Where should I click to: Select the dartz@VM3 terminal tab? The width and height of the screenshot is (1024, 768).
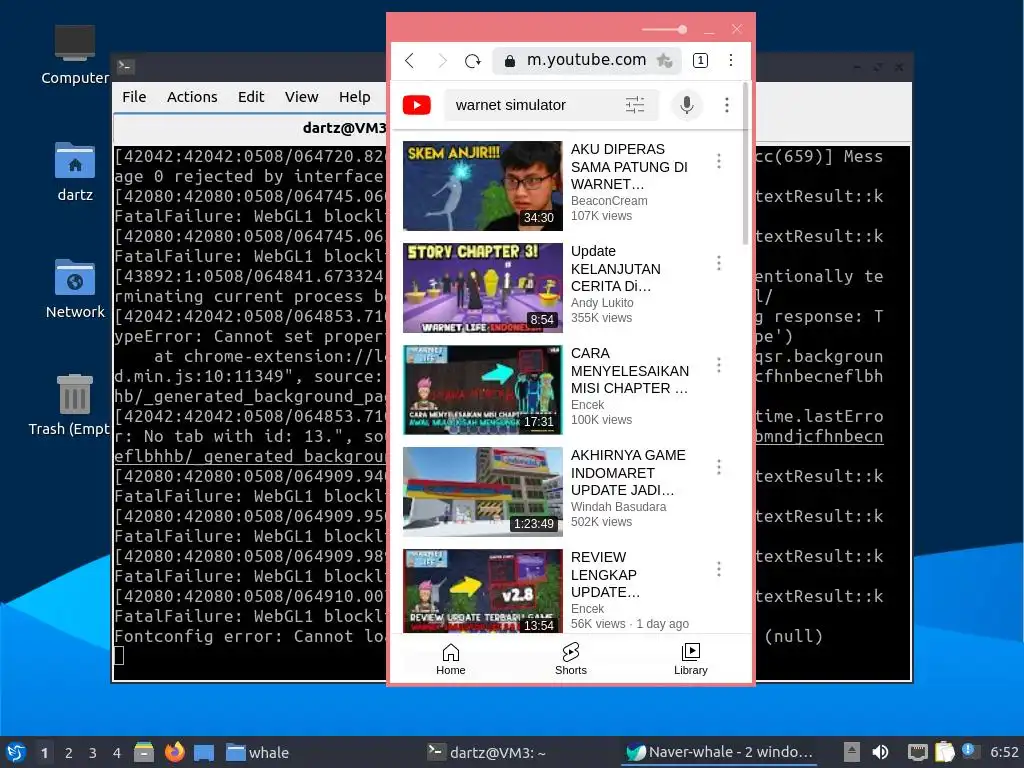[x=251, y=128]
